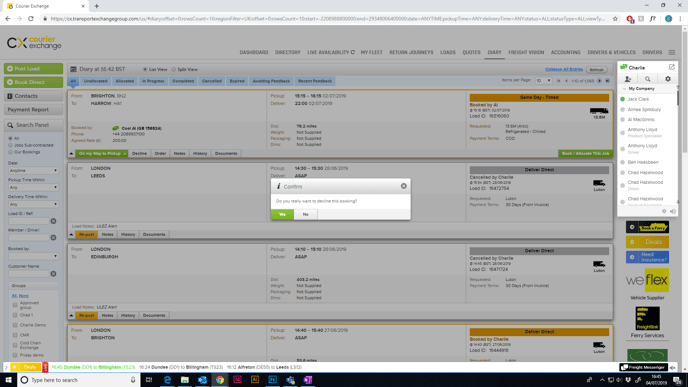Collapse the Brighton to Harrow entry

(x=71, y=154)
